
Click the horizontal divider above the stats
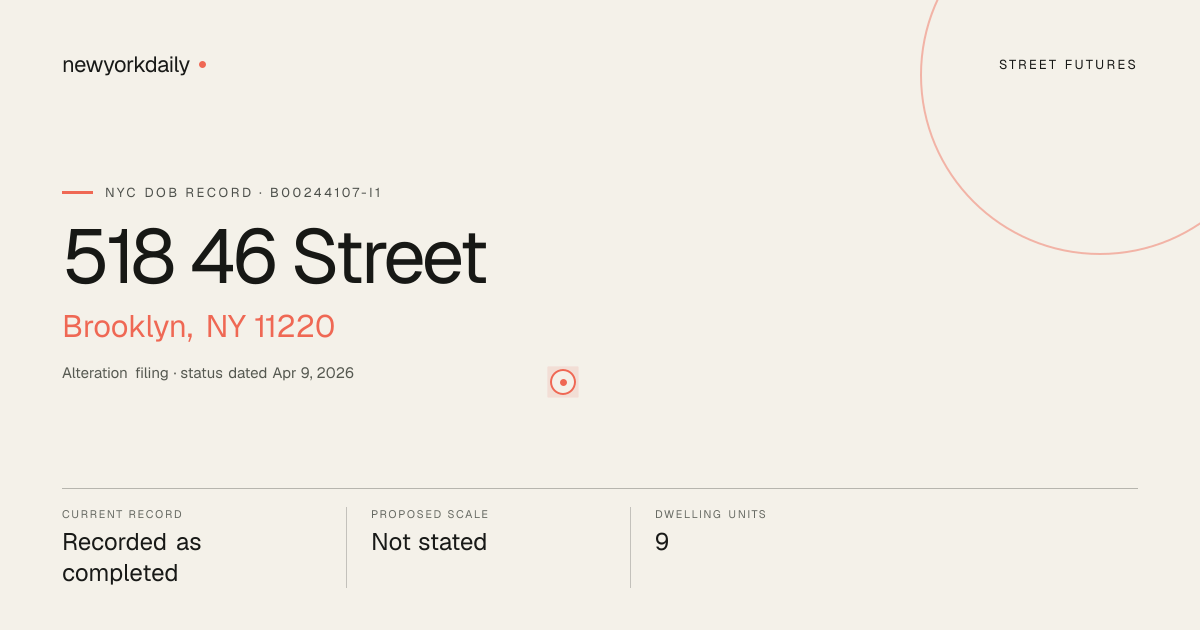pos(600,488)
